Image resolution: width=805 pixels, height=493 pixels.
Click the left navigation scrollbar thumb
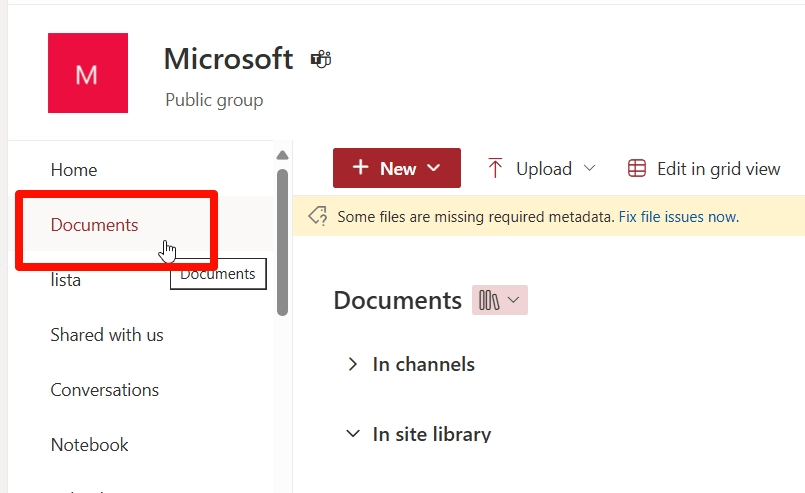[282, 242]
